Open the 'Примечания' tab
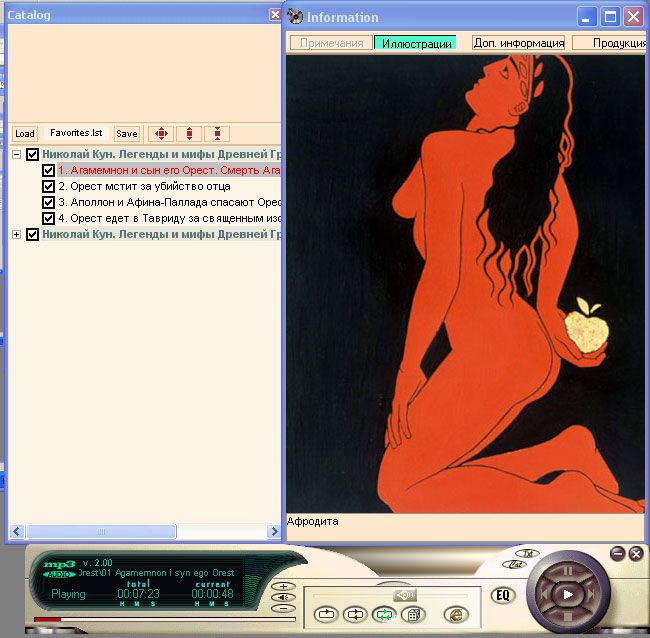This screenshot has width=650, height=638. [331, 43]
